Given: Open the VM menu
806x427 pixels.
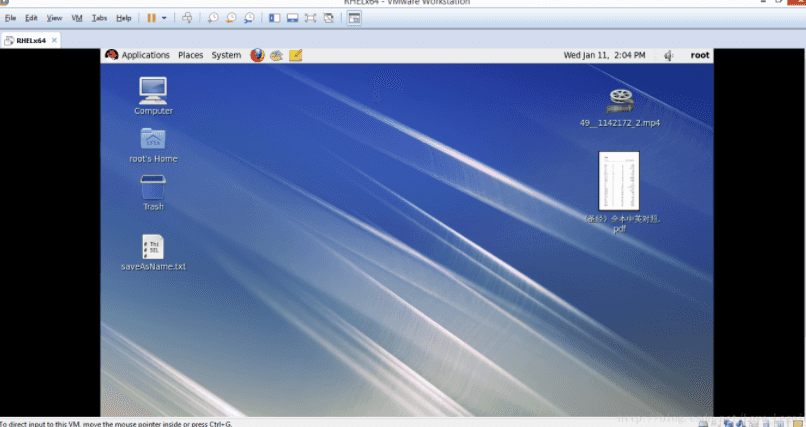Looking at the screenshot, I should coord(76,18).
